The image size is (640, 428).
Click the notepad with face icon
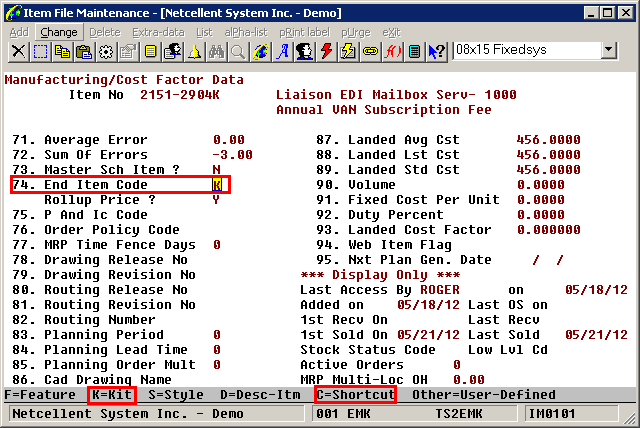tap(173, 52)
